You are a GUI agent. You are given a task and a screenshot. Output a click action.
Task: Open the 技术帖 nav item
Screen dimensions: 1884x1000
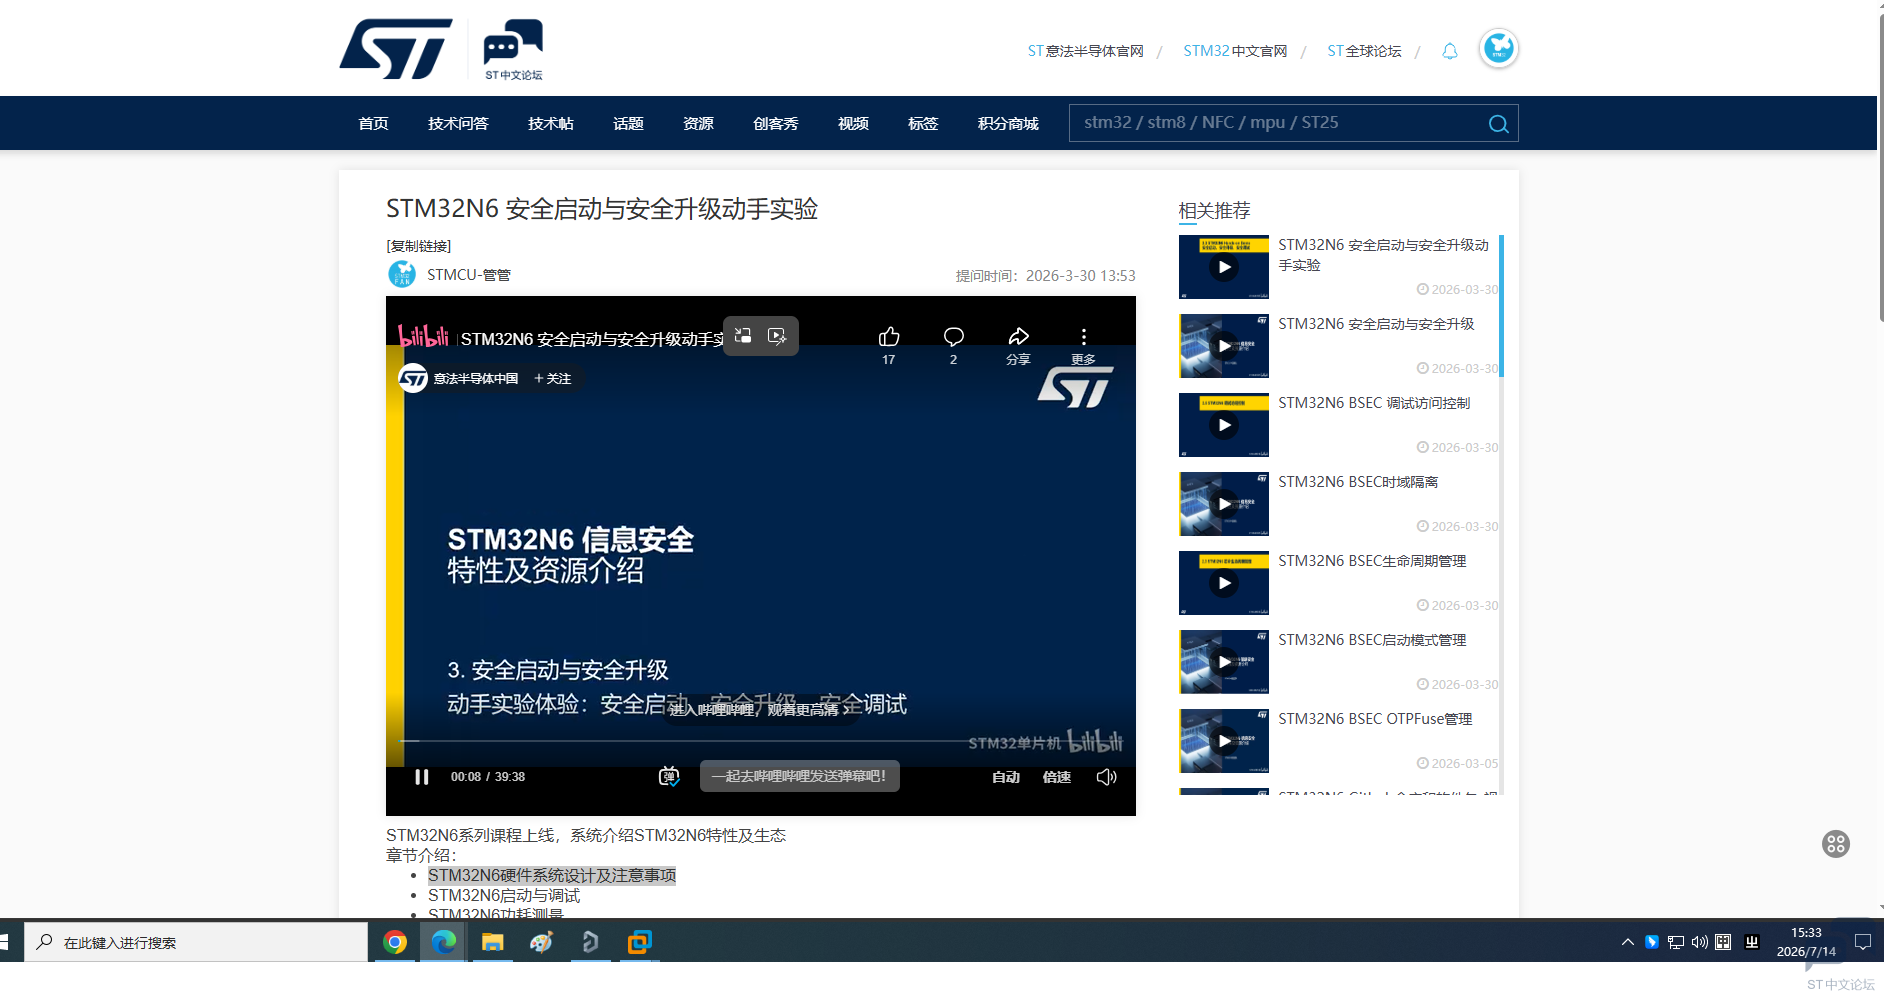pyautogui.click(x=551, y=123)
